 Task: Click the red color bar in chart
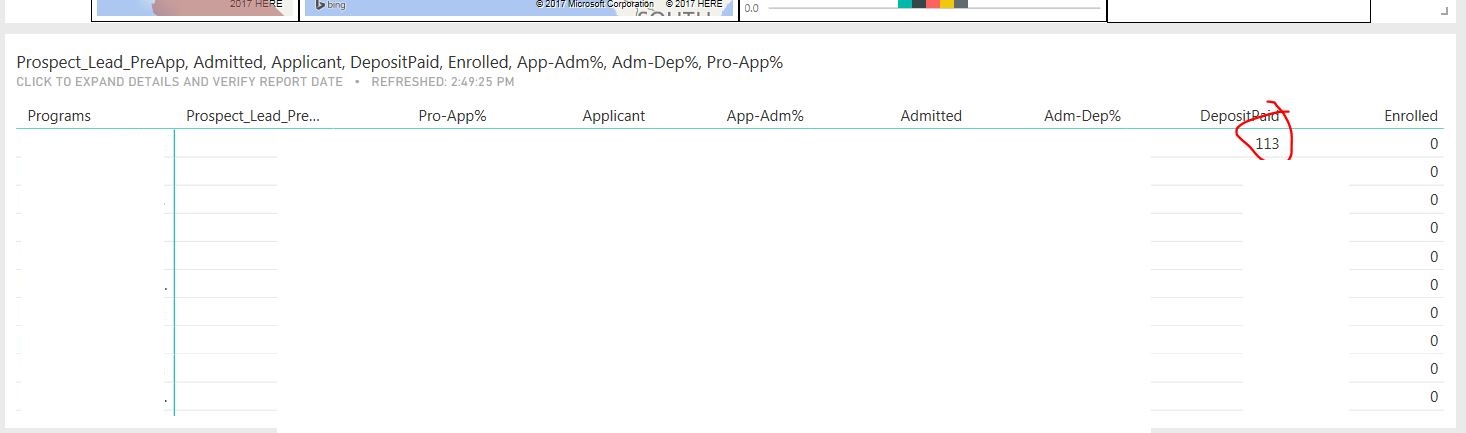click(x=933, y=4)
